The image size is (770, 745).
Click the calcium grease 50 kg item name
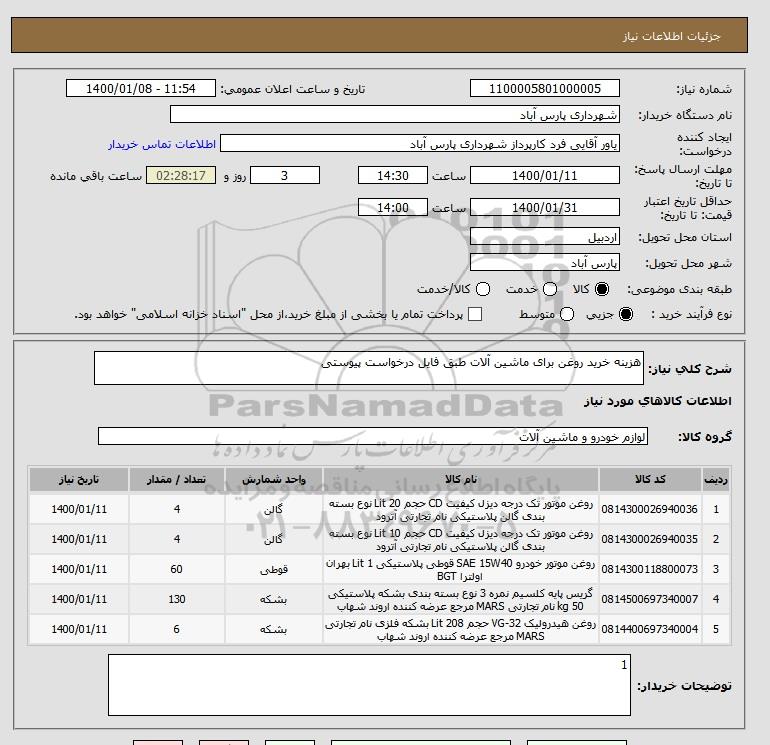[x=461, y=600]
